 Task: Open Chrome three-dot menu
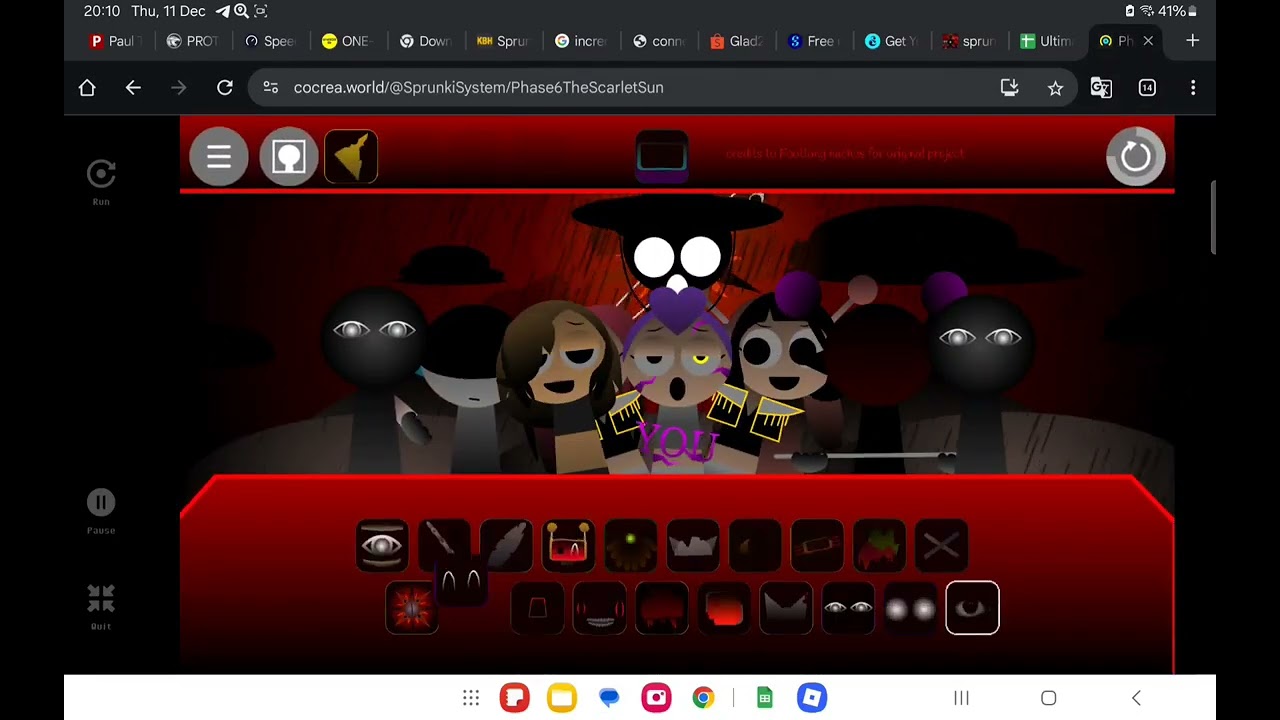tap(1193, 88)
